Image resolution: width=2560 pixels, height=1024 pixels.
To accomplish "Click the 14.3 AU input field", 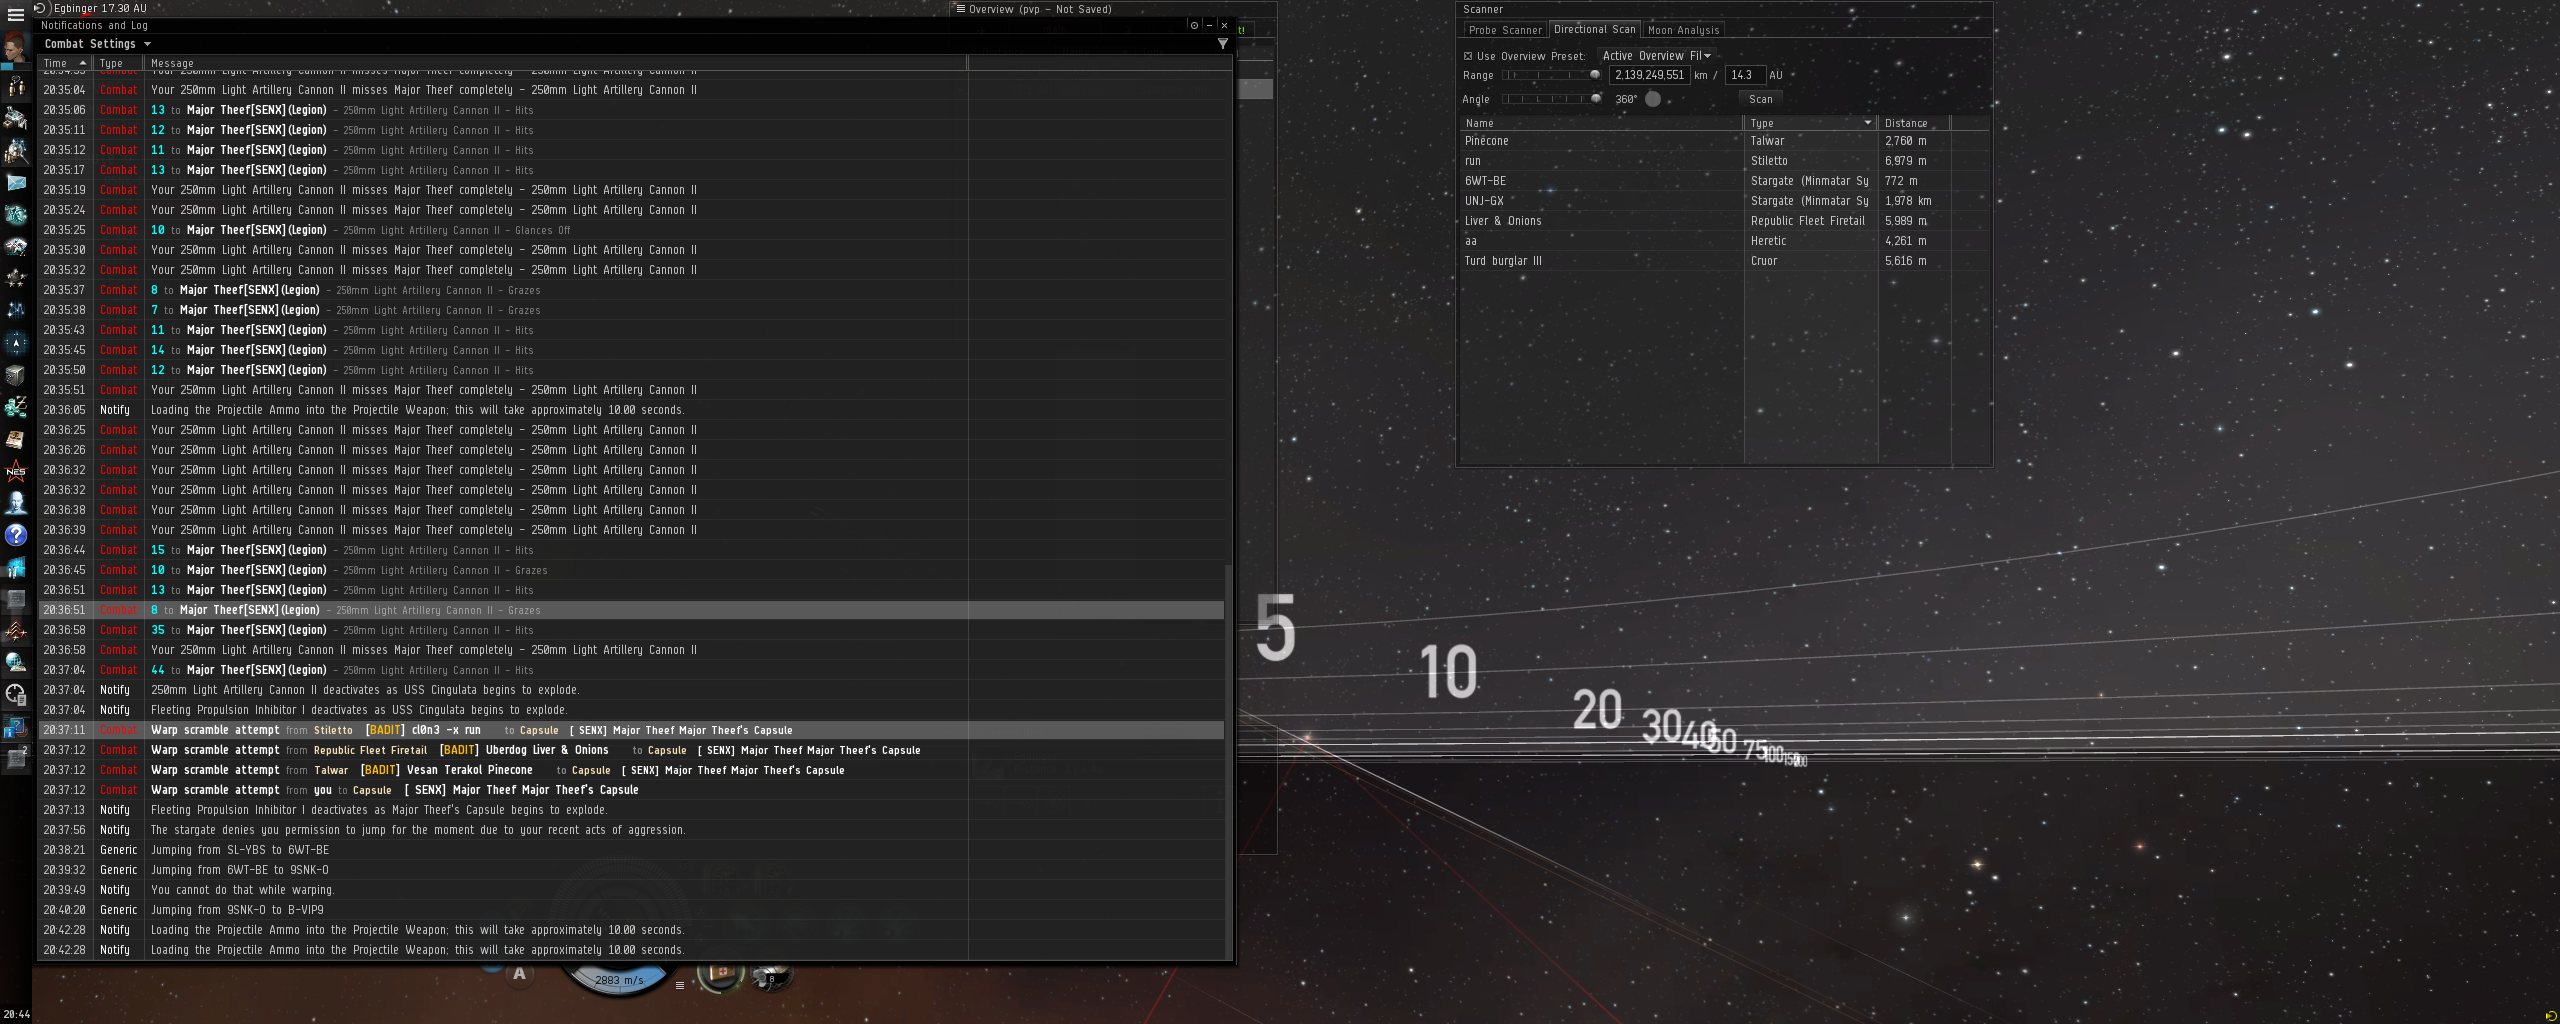I will [x=1745, y=75].
